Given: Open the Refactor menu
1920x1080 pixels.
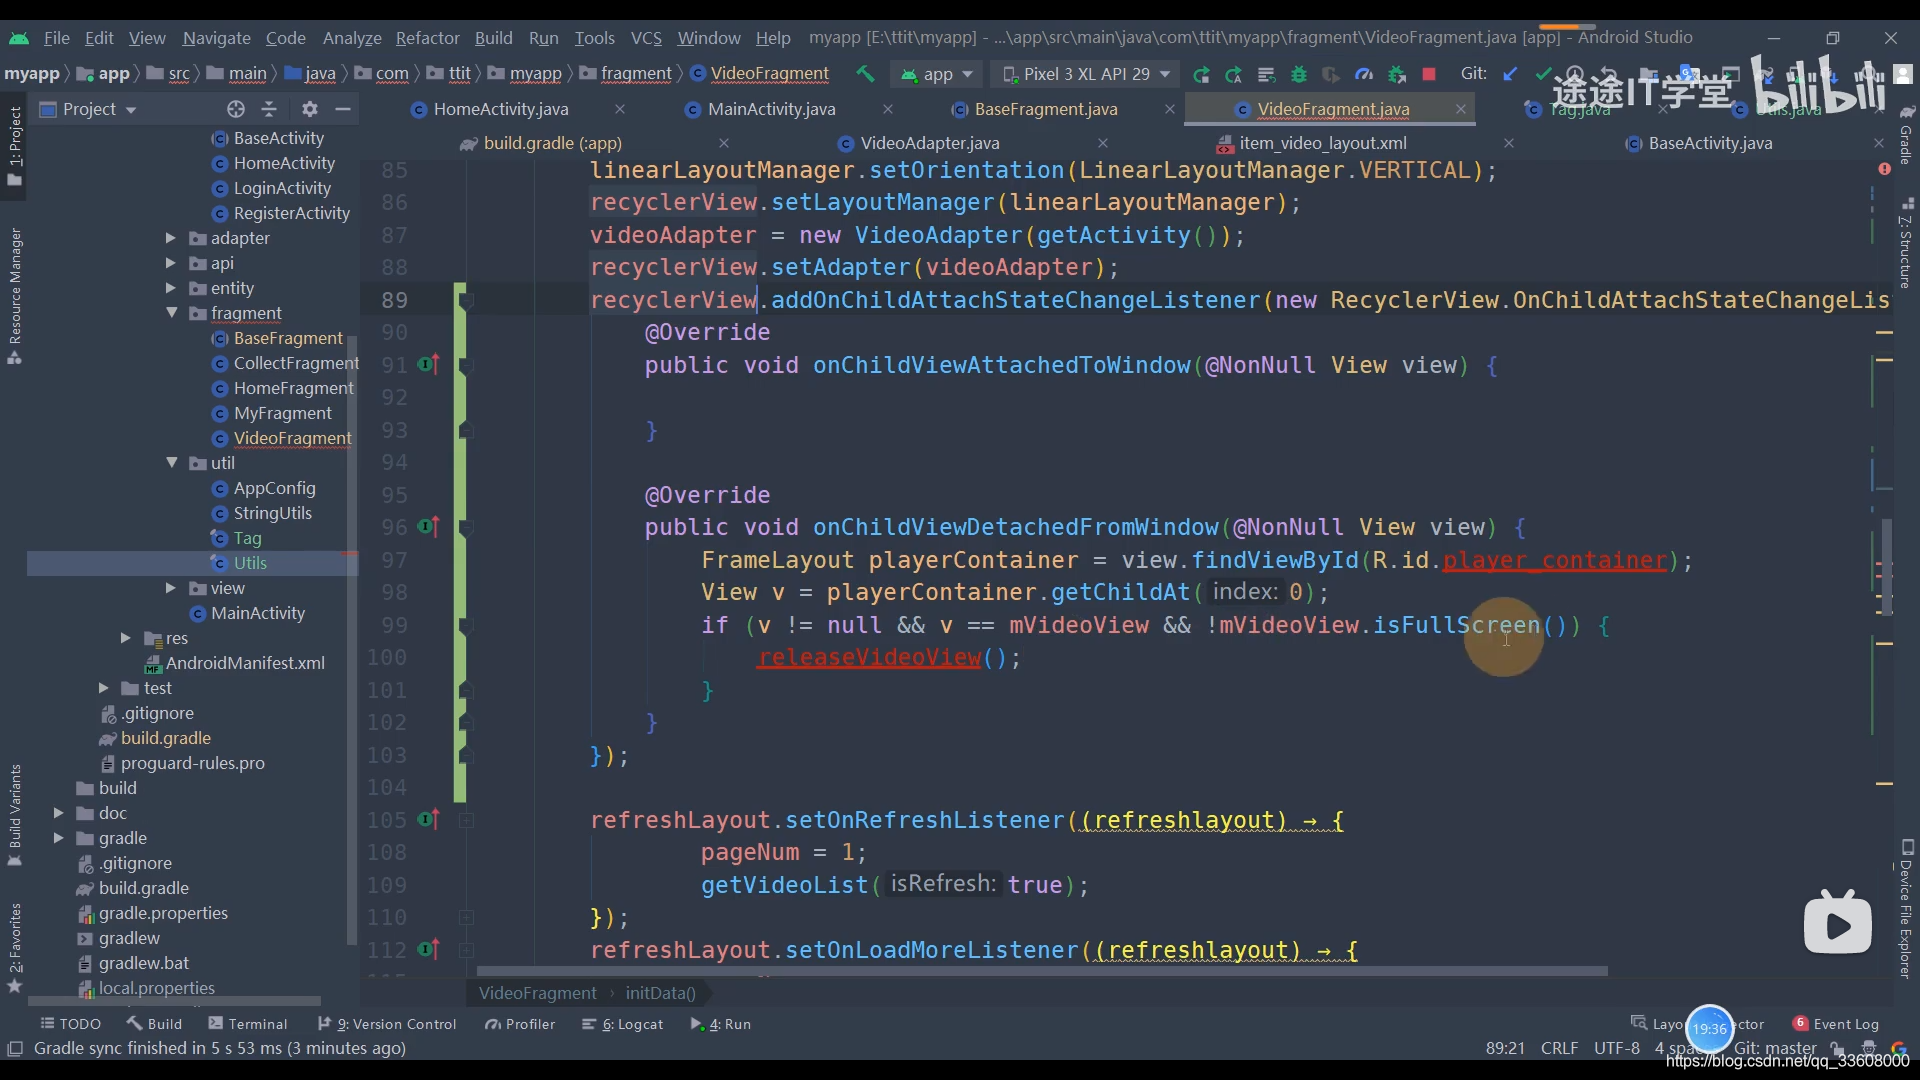Looking at the screenshot, I should click(x=427, y=38).
